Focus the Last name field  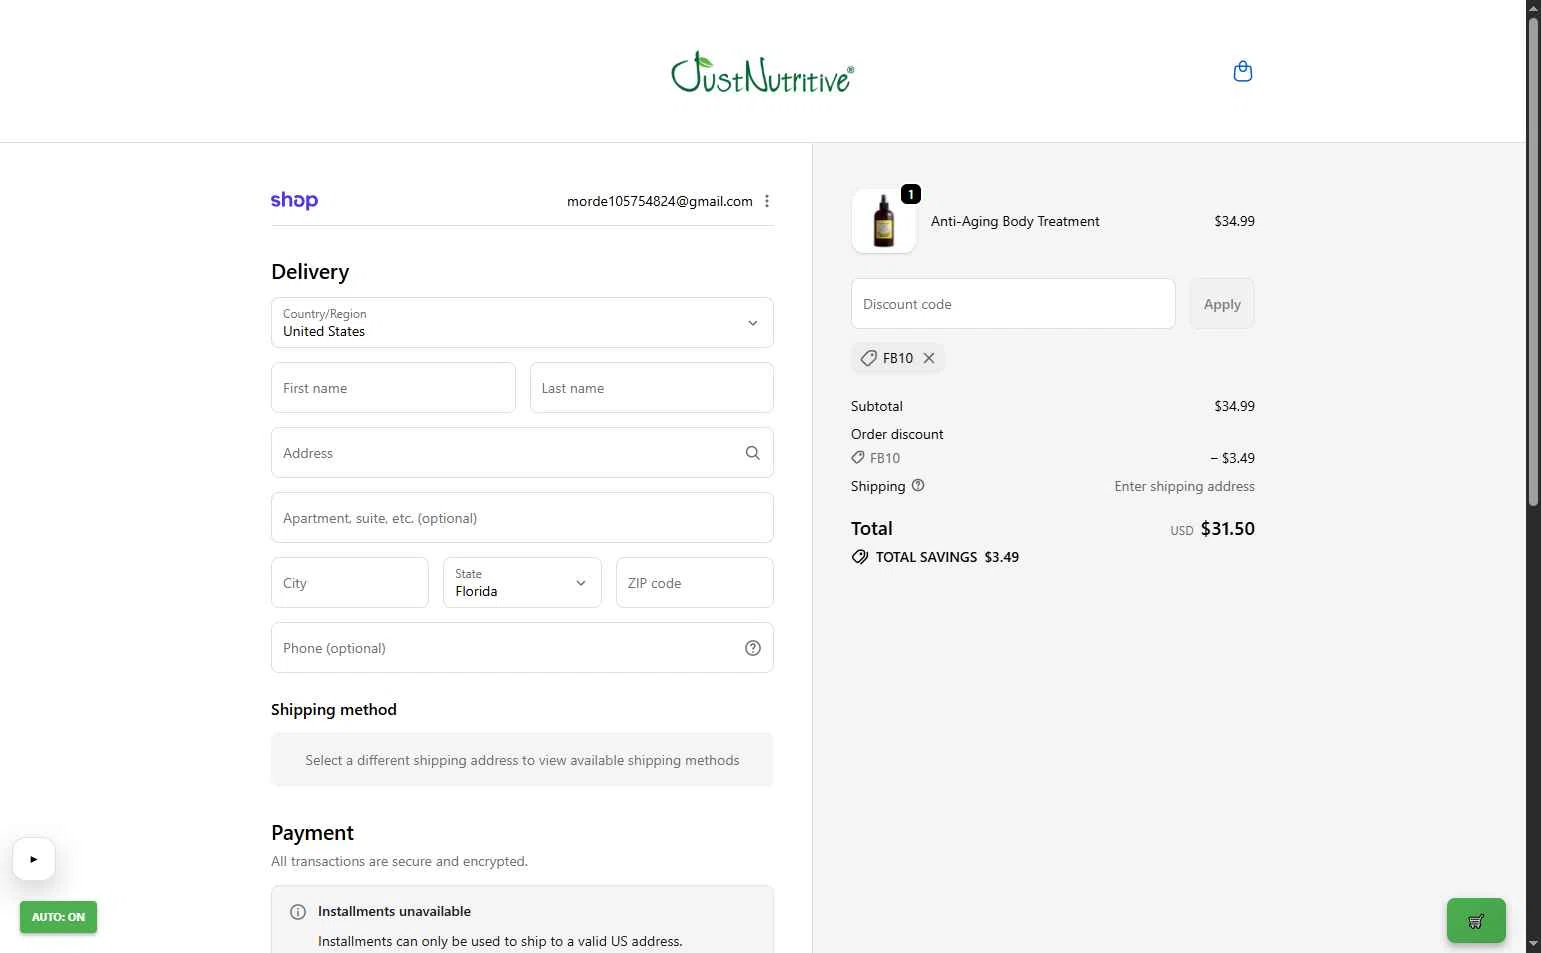tap(652, 388)
